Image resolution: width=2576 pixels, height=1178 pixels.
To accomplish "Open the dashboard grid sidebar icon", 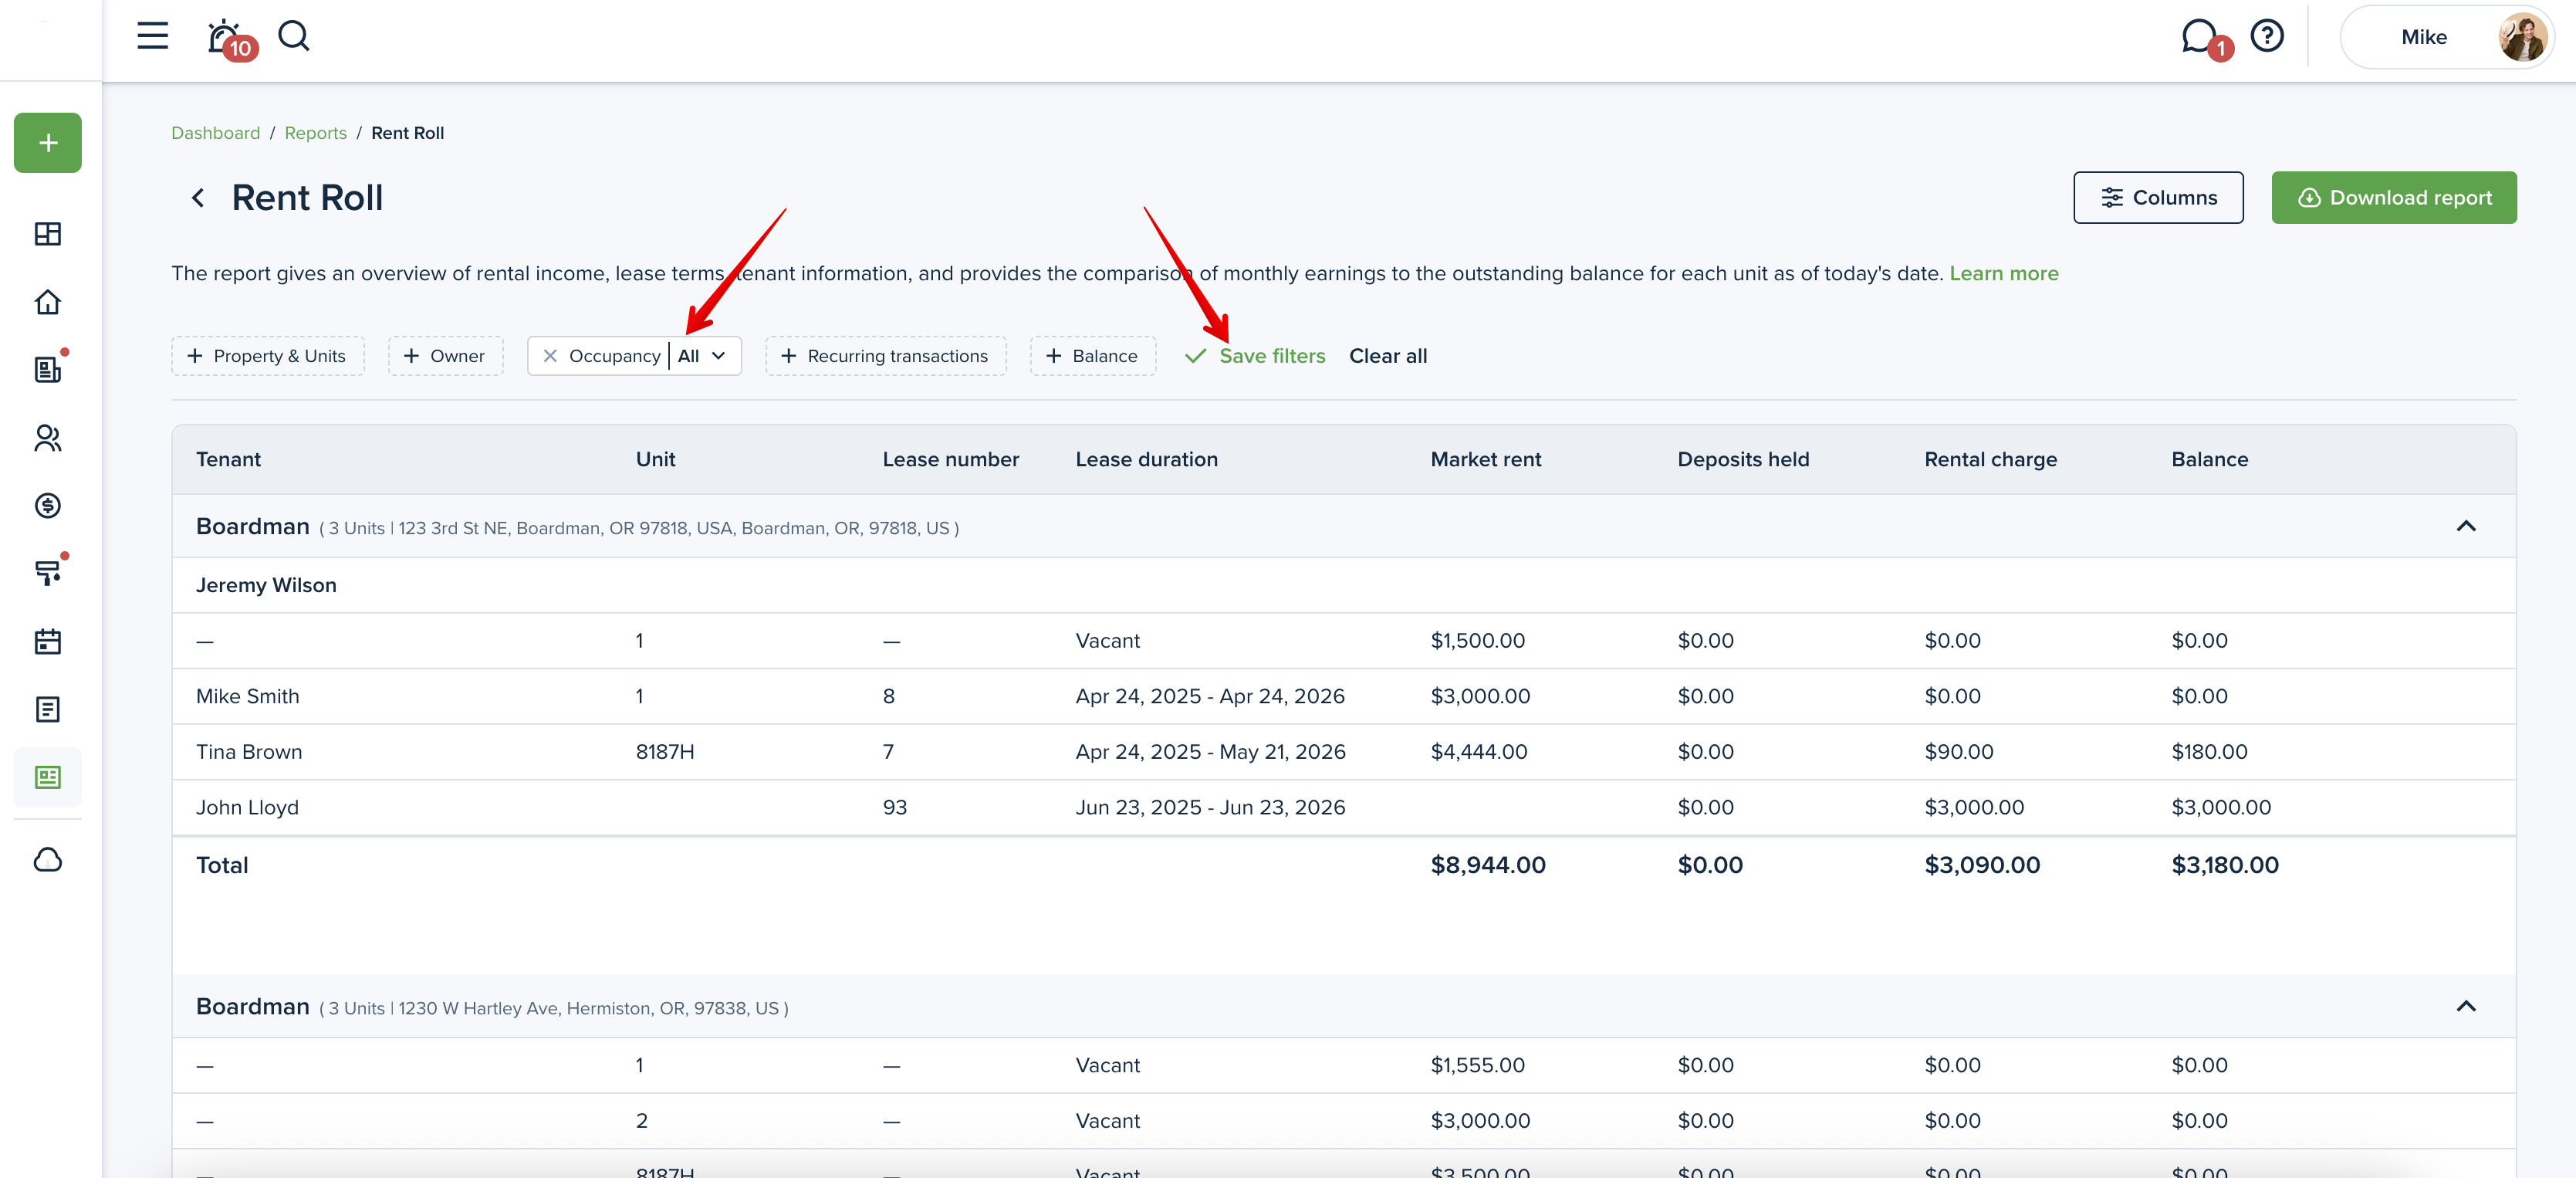I will [48, 234].
